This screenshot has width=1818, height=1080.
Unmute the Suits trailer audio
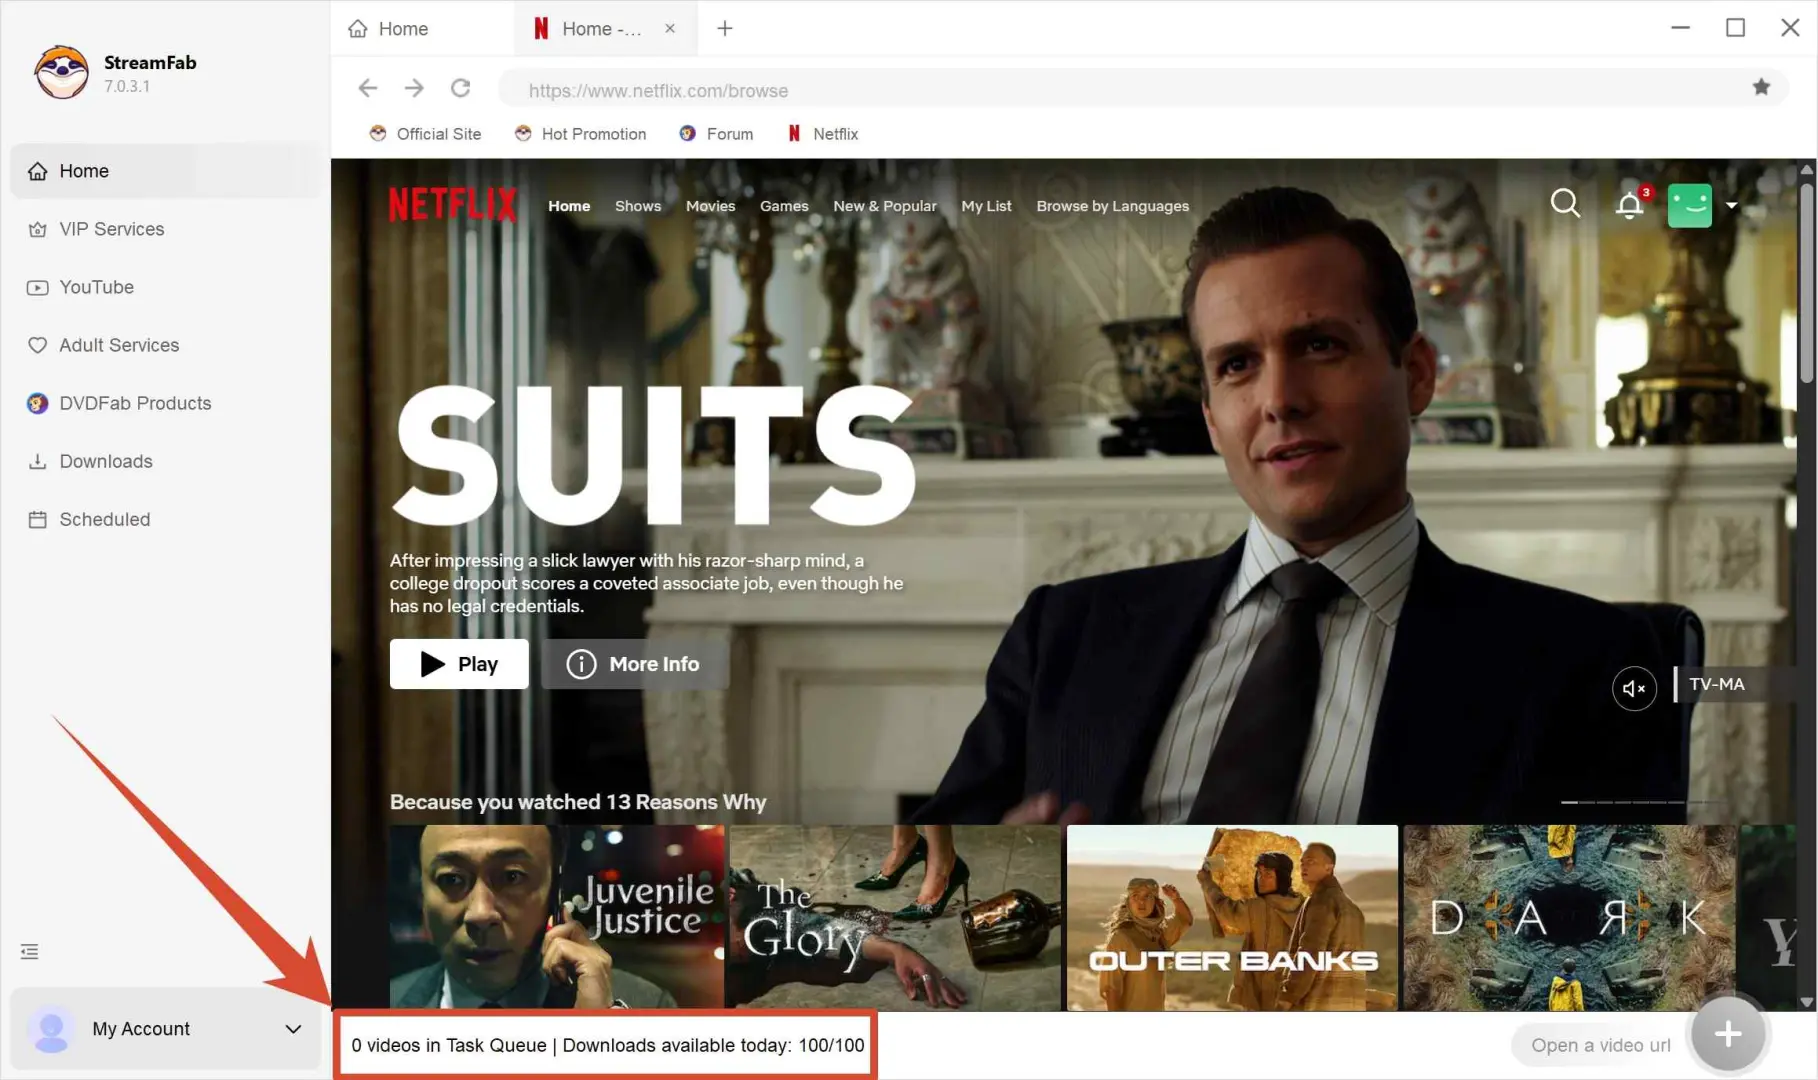[1634, 688]
